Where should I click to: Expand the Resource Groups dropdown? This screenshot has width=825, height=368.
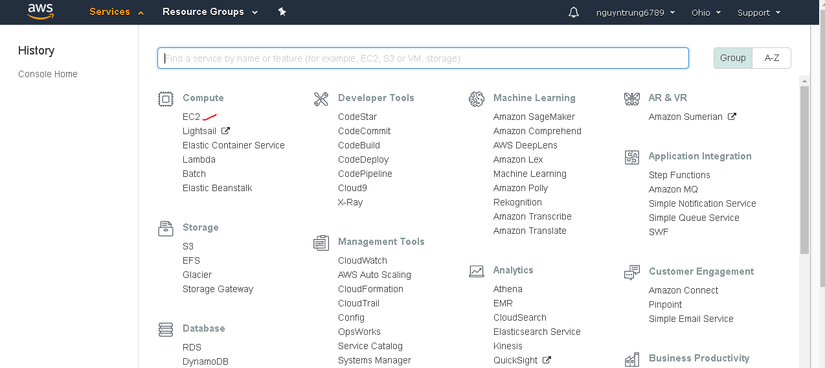210,12
